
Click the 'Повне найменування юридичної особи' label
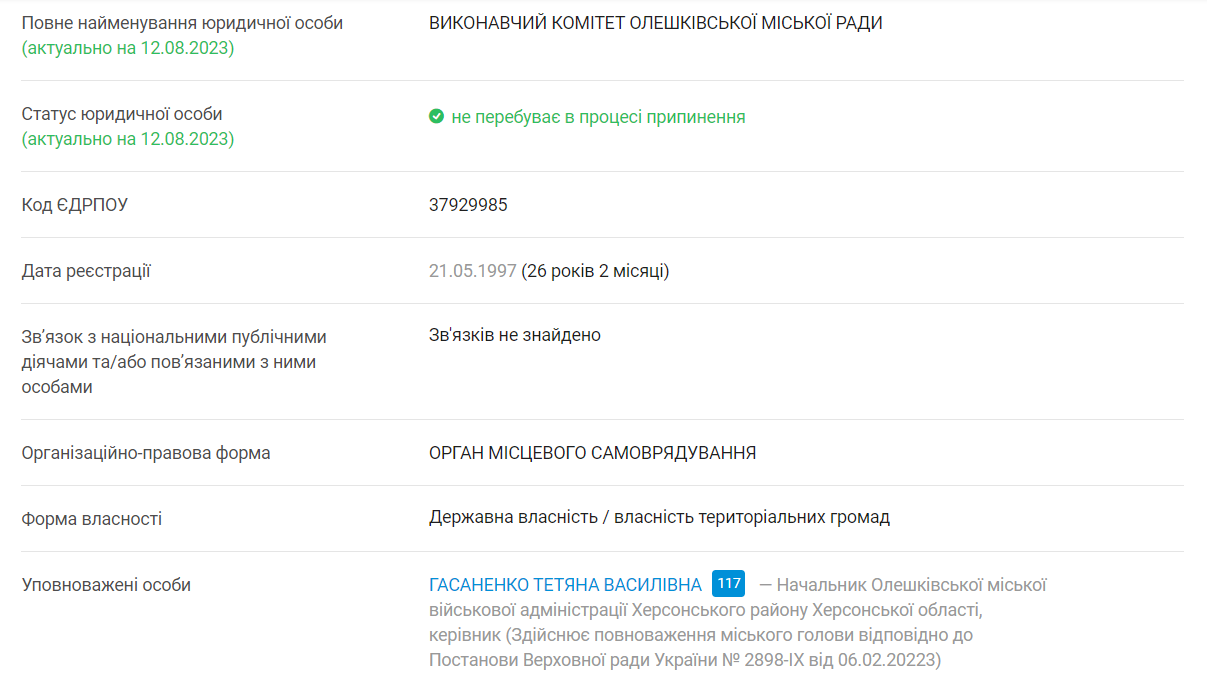click(x=182, y=23)
